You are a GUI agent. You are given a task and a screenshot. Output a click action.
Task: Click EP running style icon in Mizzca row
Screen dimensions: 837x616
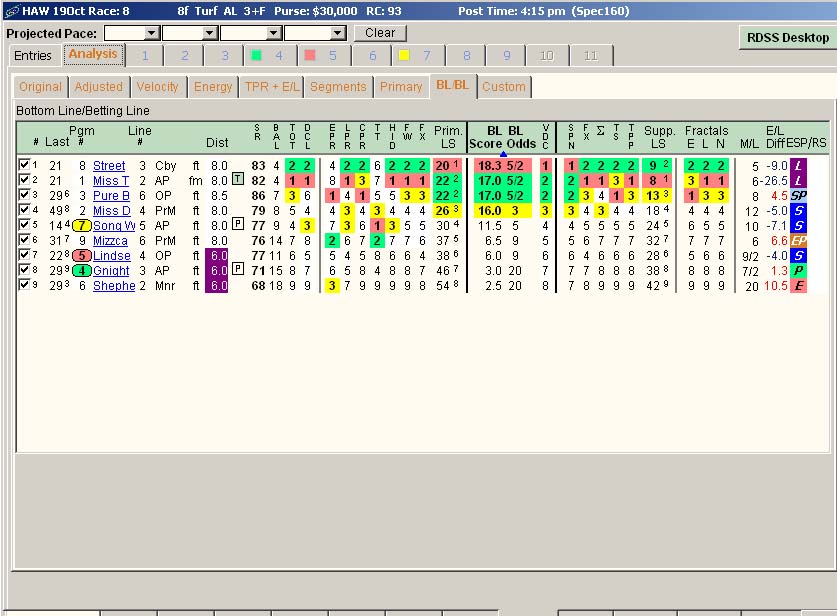(x=799, y=240)
